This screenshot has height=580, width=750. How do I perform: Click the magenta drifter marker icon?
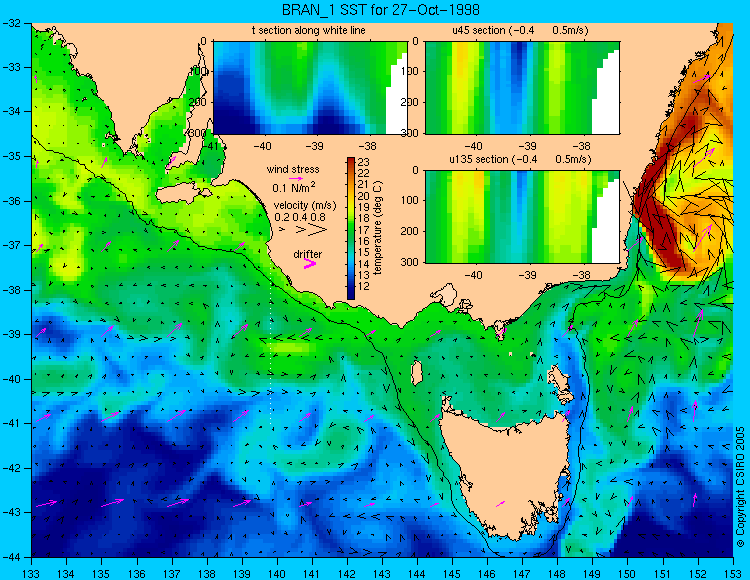tap(309, 263)
